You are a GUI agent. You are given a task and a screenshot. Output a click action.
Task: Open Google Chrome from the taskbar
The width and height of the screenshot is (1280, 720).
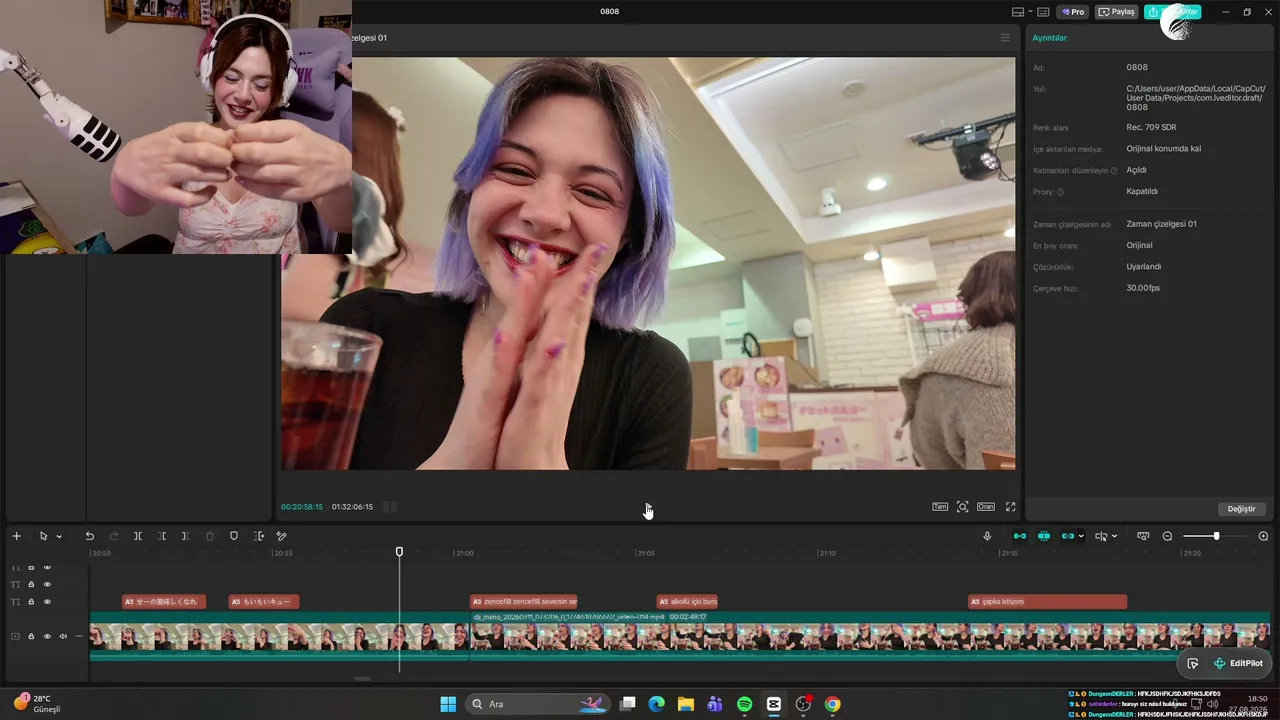coord(832,704)
